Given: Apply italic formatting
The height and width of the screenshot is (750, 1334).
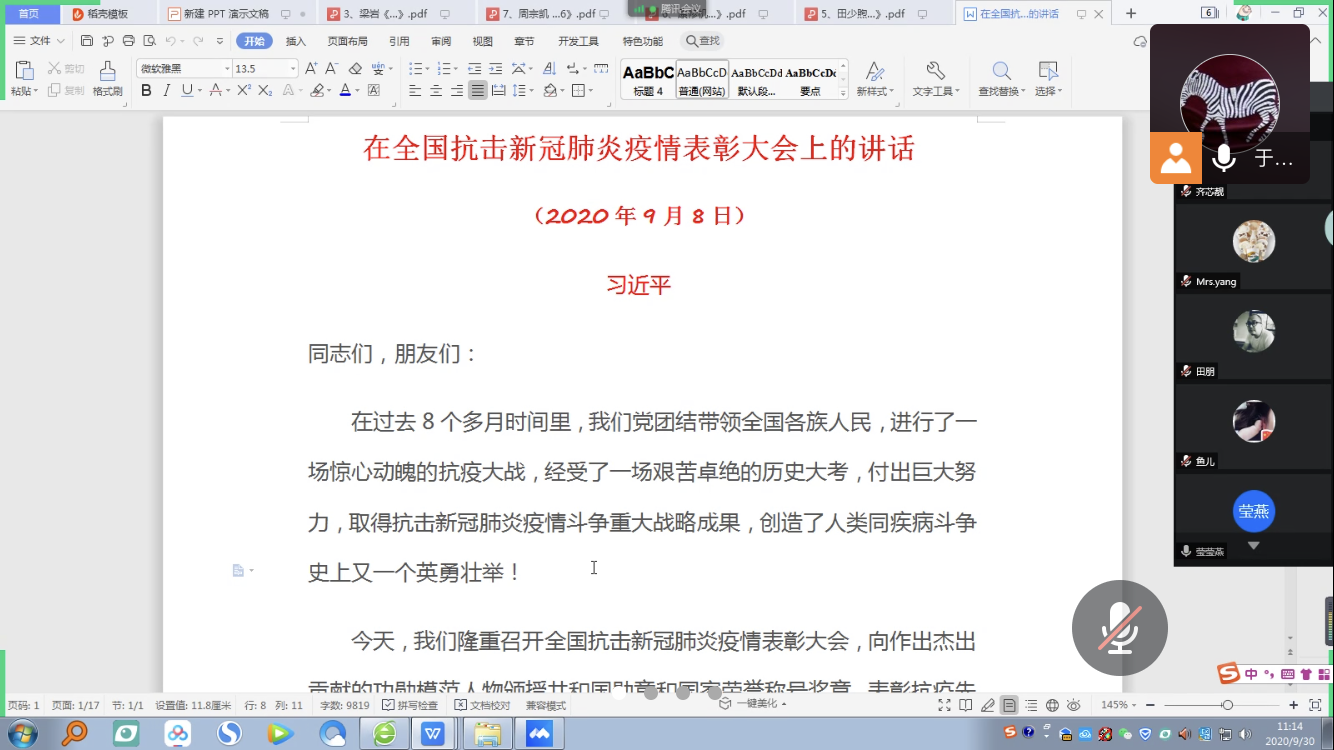Looking at the screenshot, I should click(166, 90).
